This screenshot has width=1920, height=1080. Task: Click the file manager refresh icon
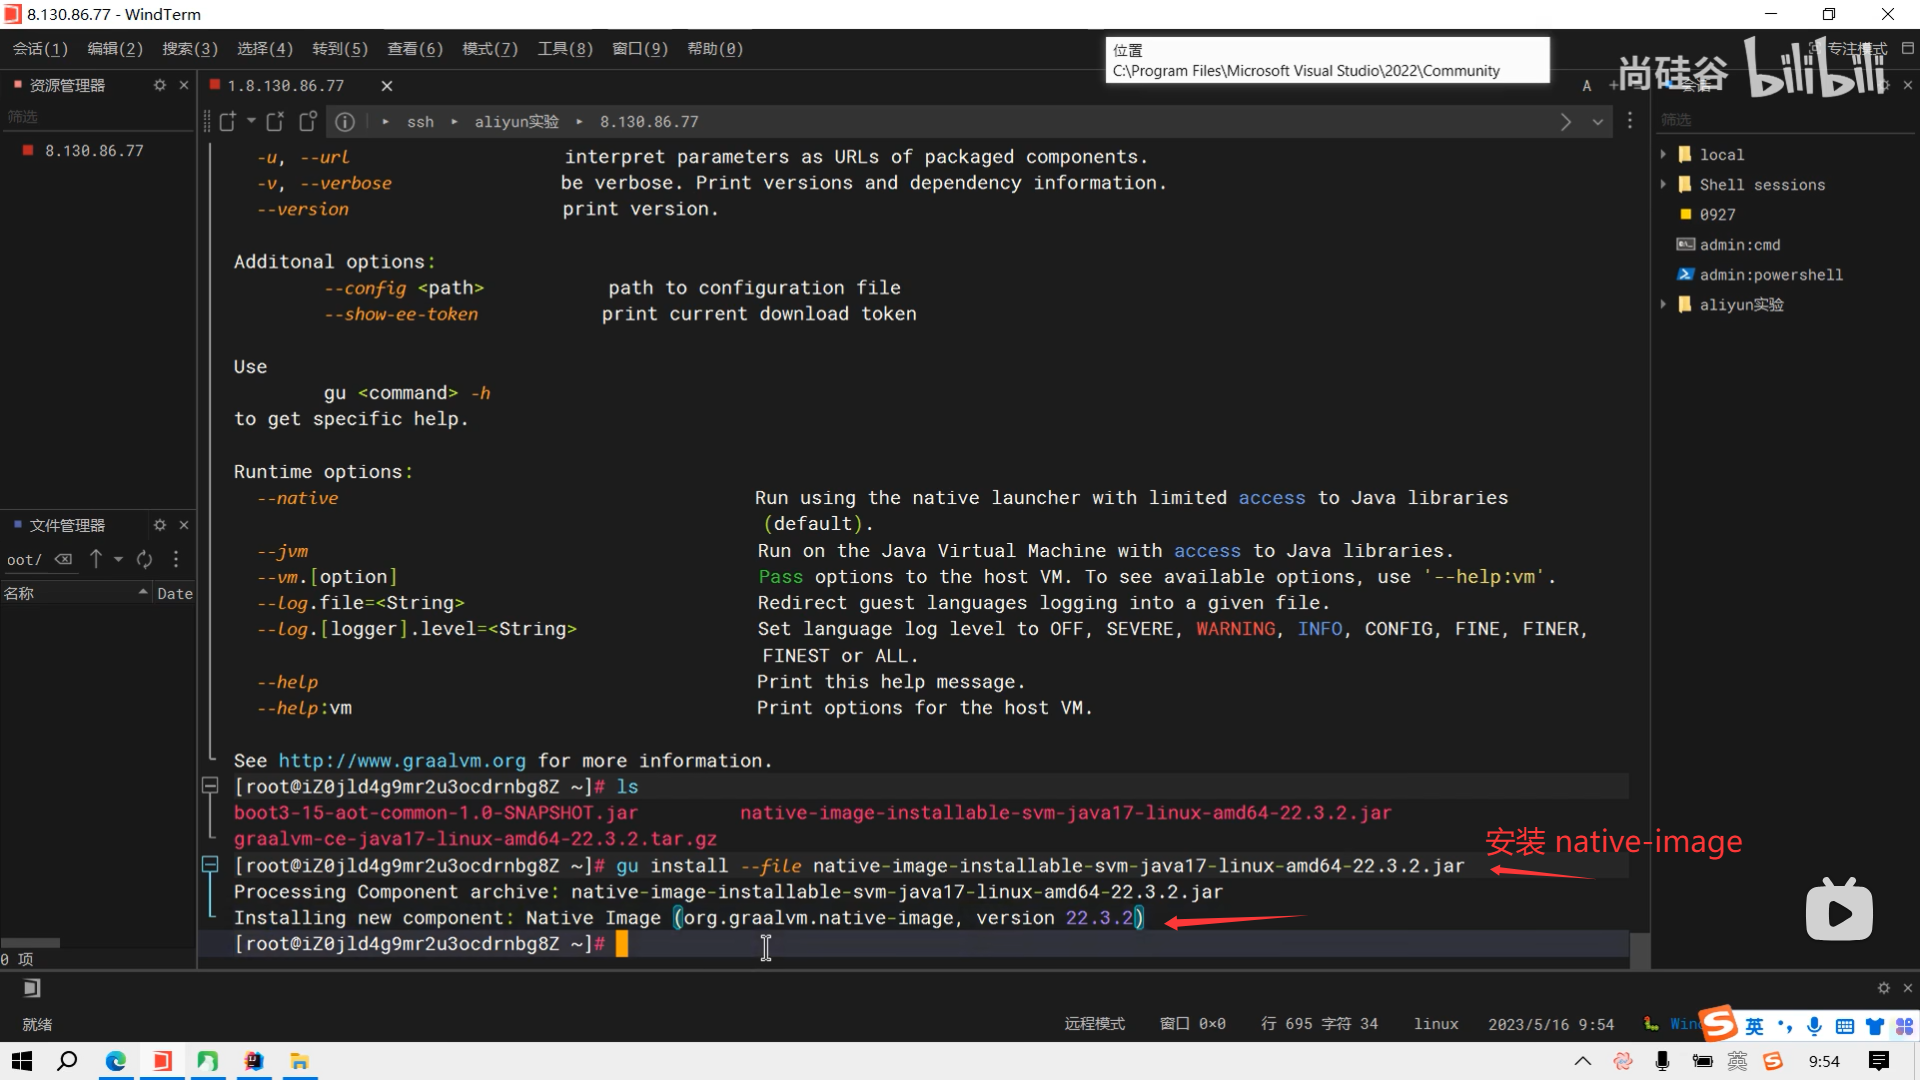tap(145, 560)
